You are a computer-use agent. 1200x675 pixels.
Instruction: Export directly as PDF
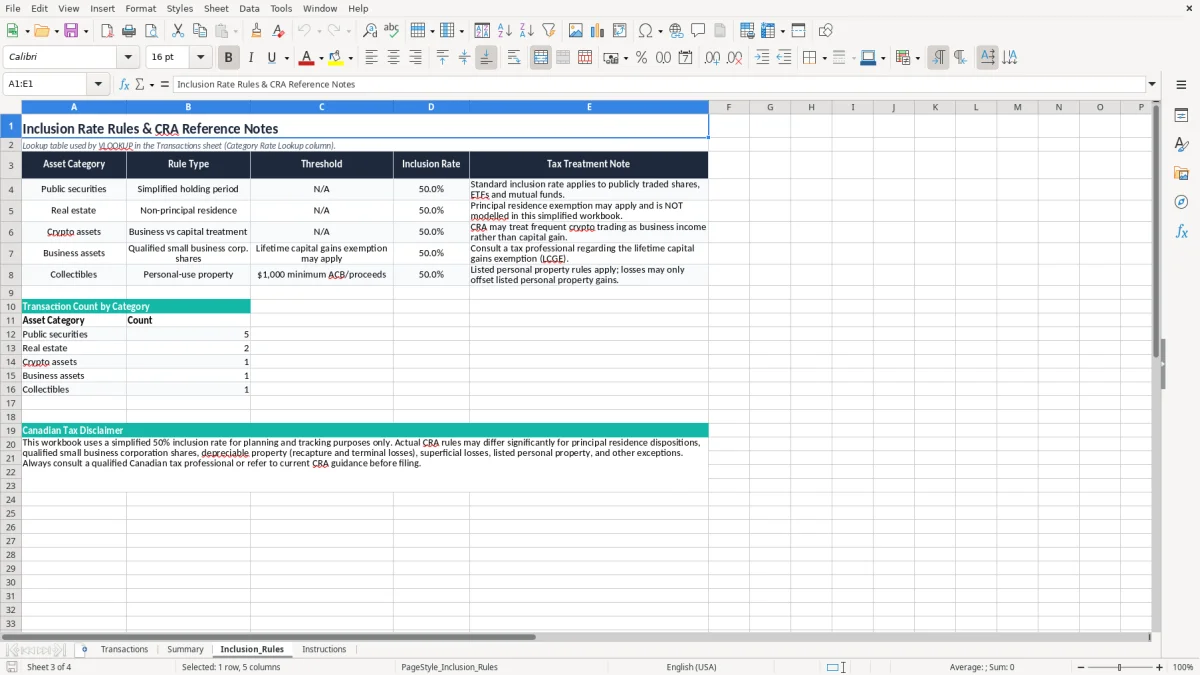(107, 31)
